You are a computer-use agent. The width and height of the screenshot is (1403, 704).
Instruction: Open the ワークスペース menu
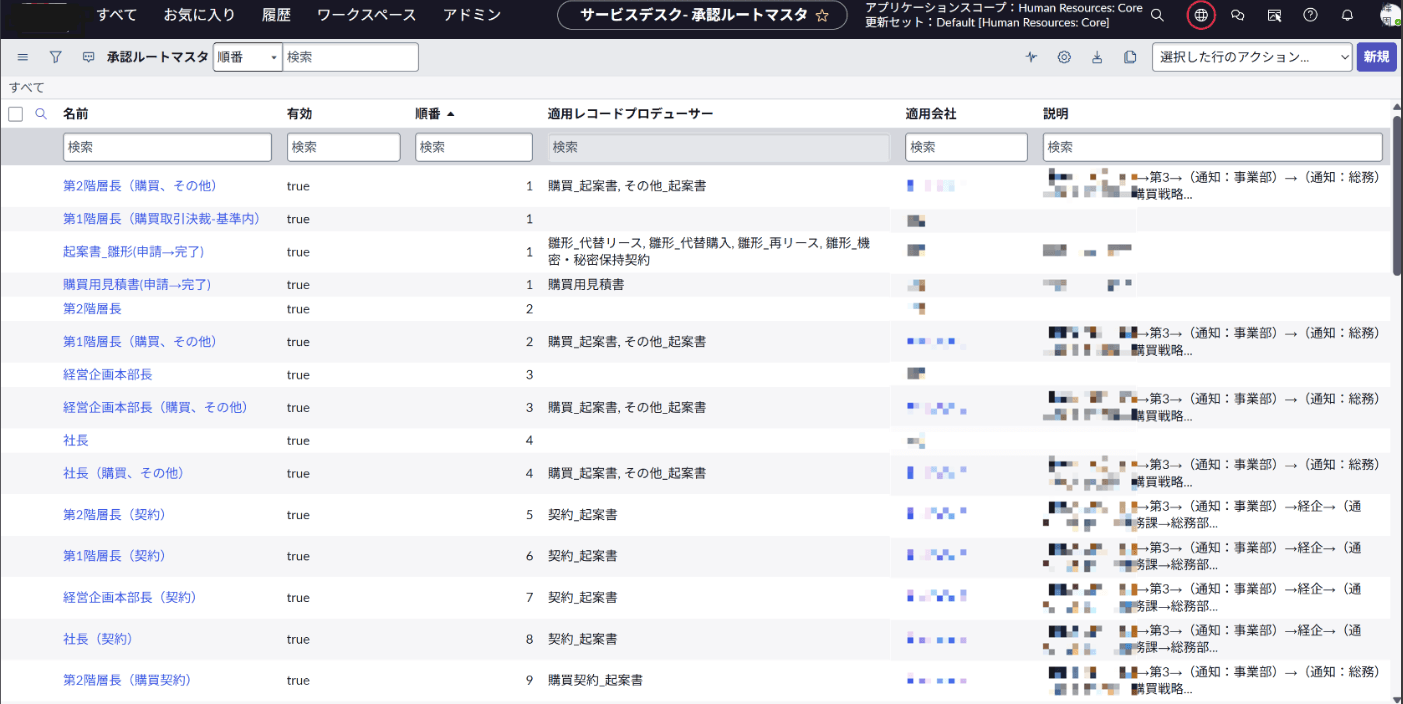point(366,15)
